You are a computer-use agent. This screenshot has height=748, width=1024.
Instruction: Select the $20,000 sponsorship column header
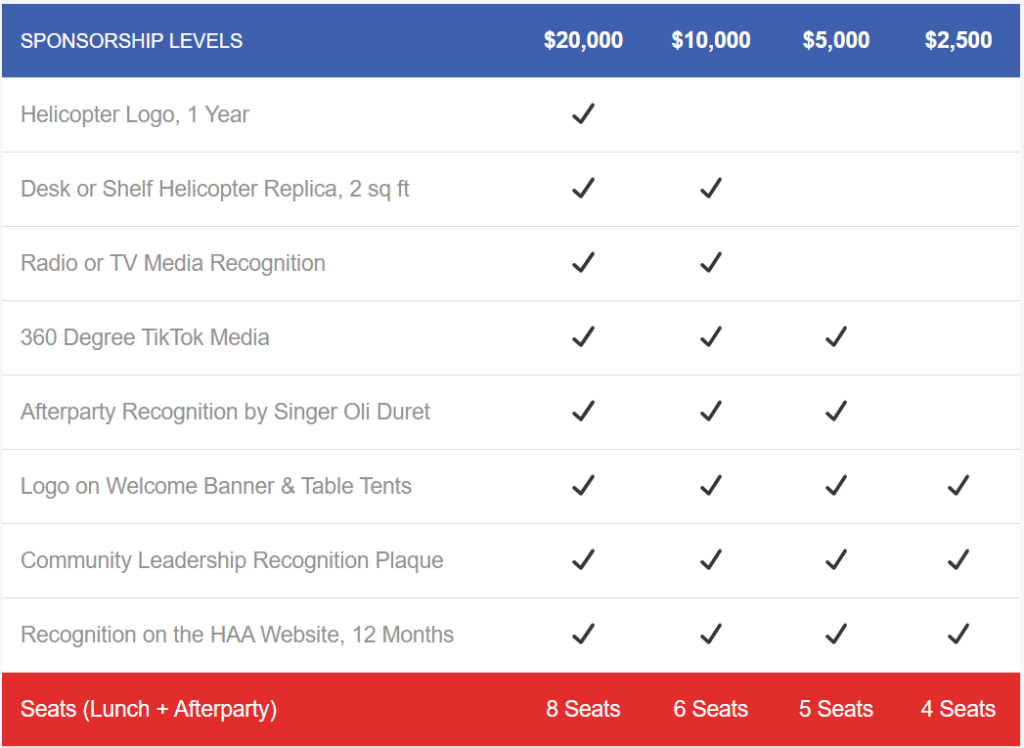click(583, 41)
